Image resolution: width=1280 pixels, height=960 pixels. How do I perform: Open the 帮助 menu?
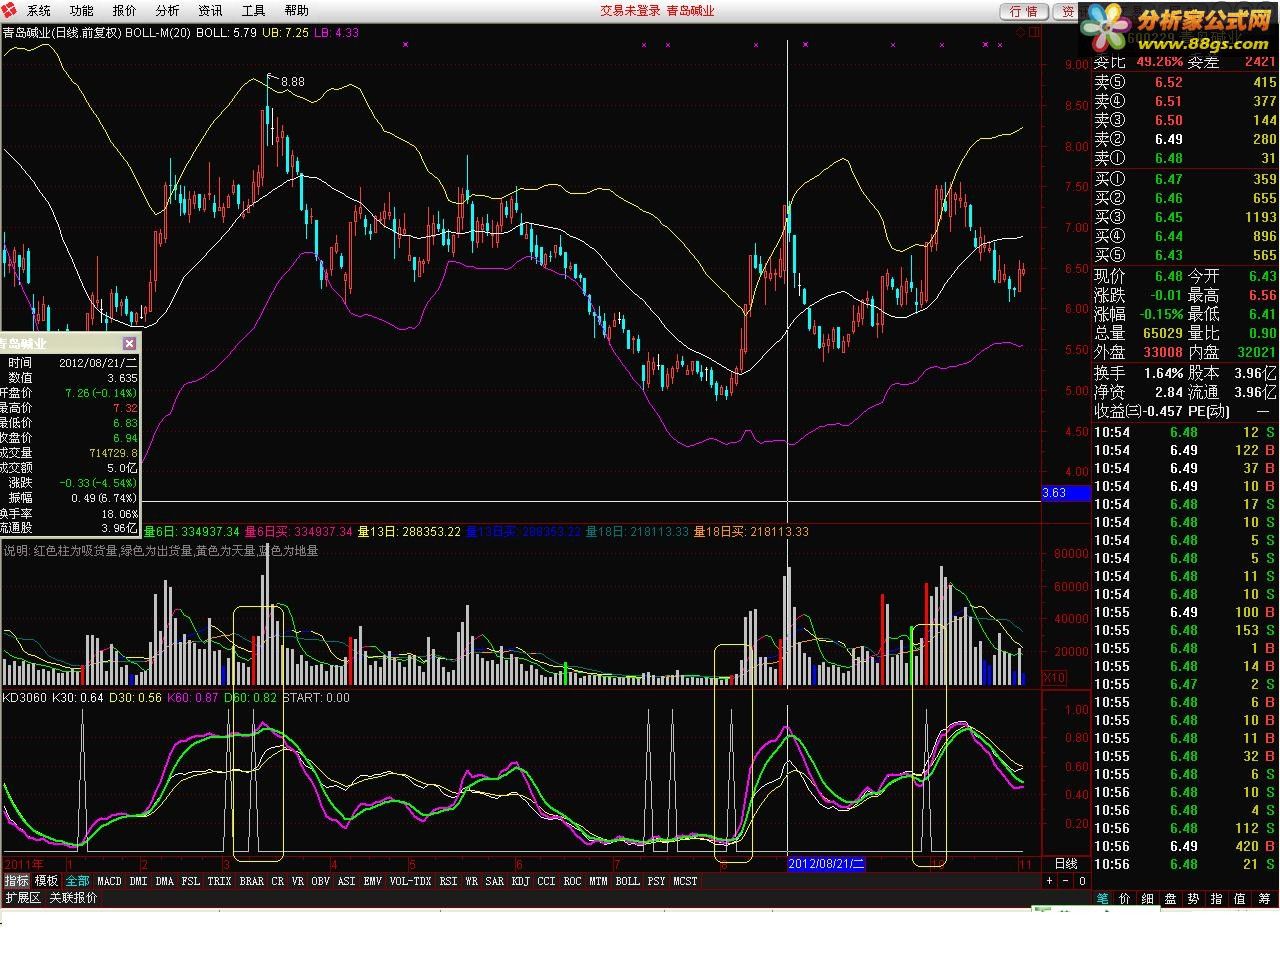pos(297,11)
